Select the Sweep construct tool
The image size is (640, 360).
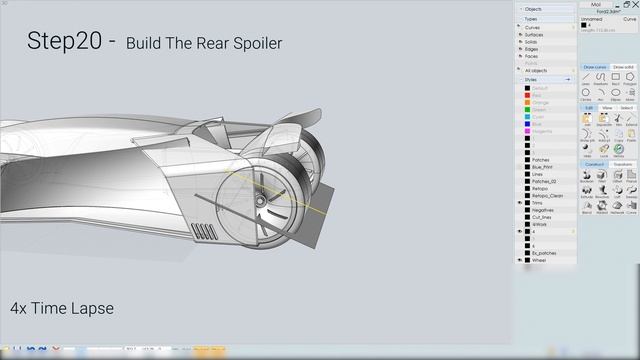coord(631,192)
